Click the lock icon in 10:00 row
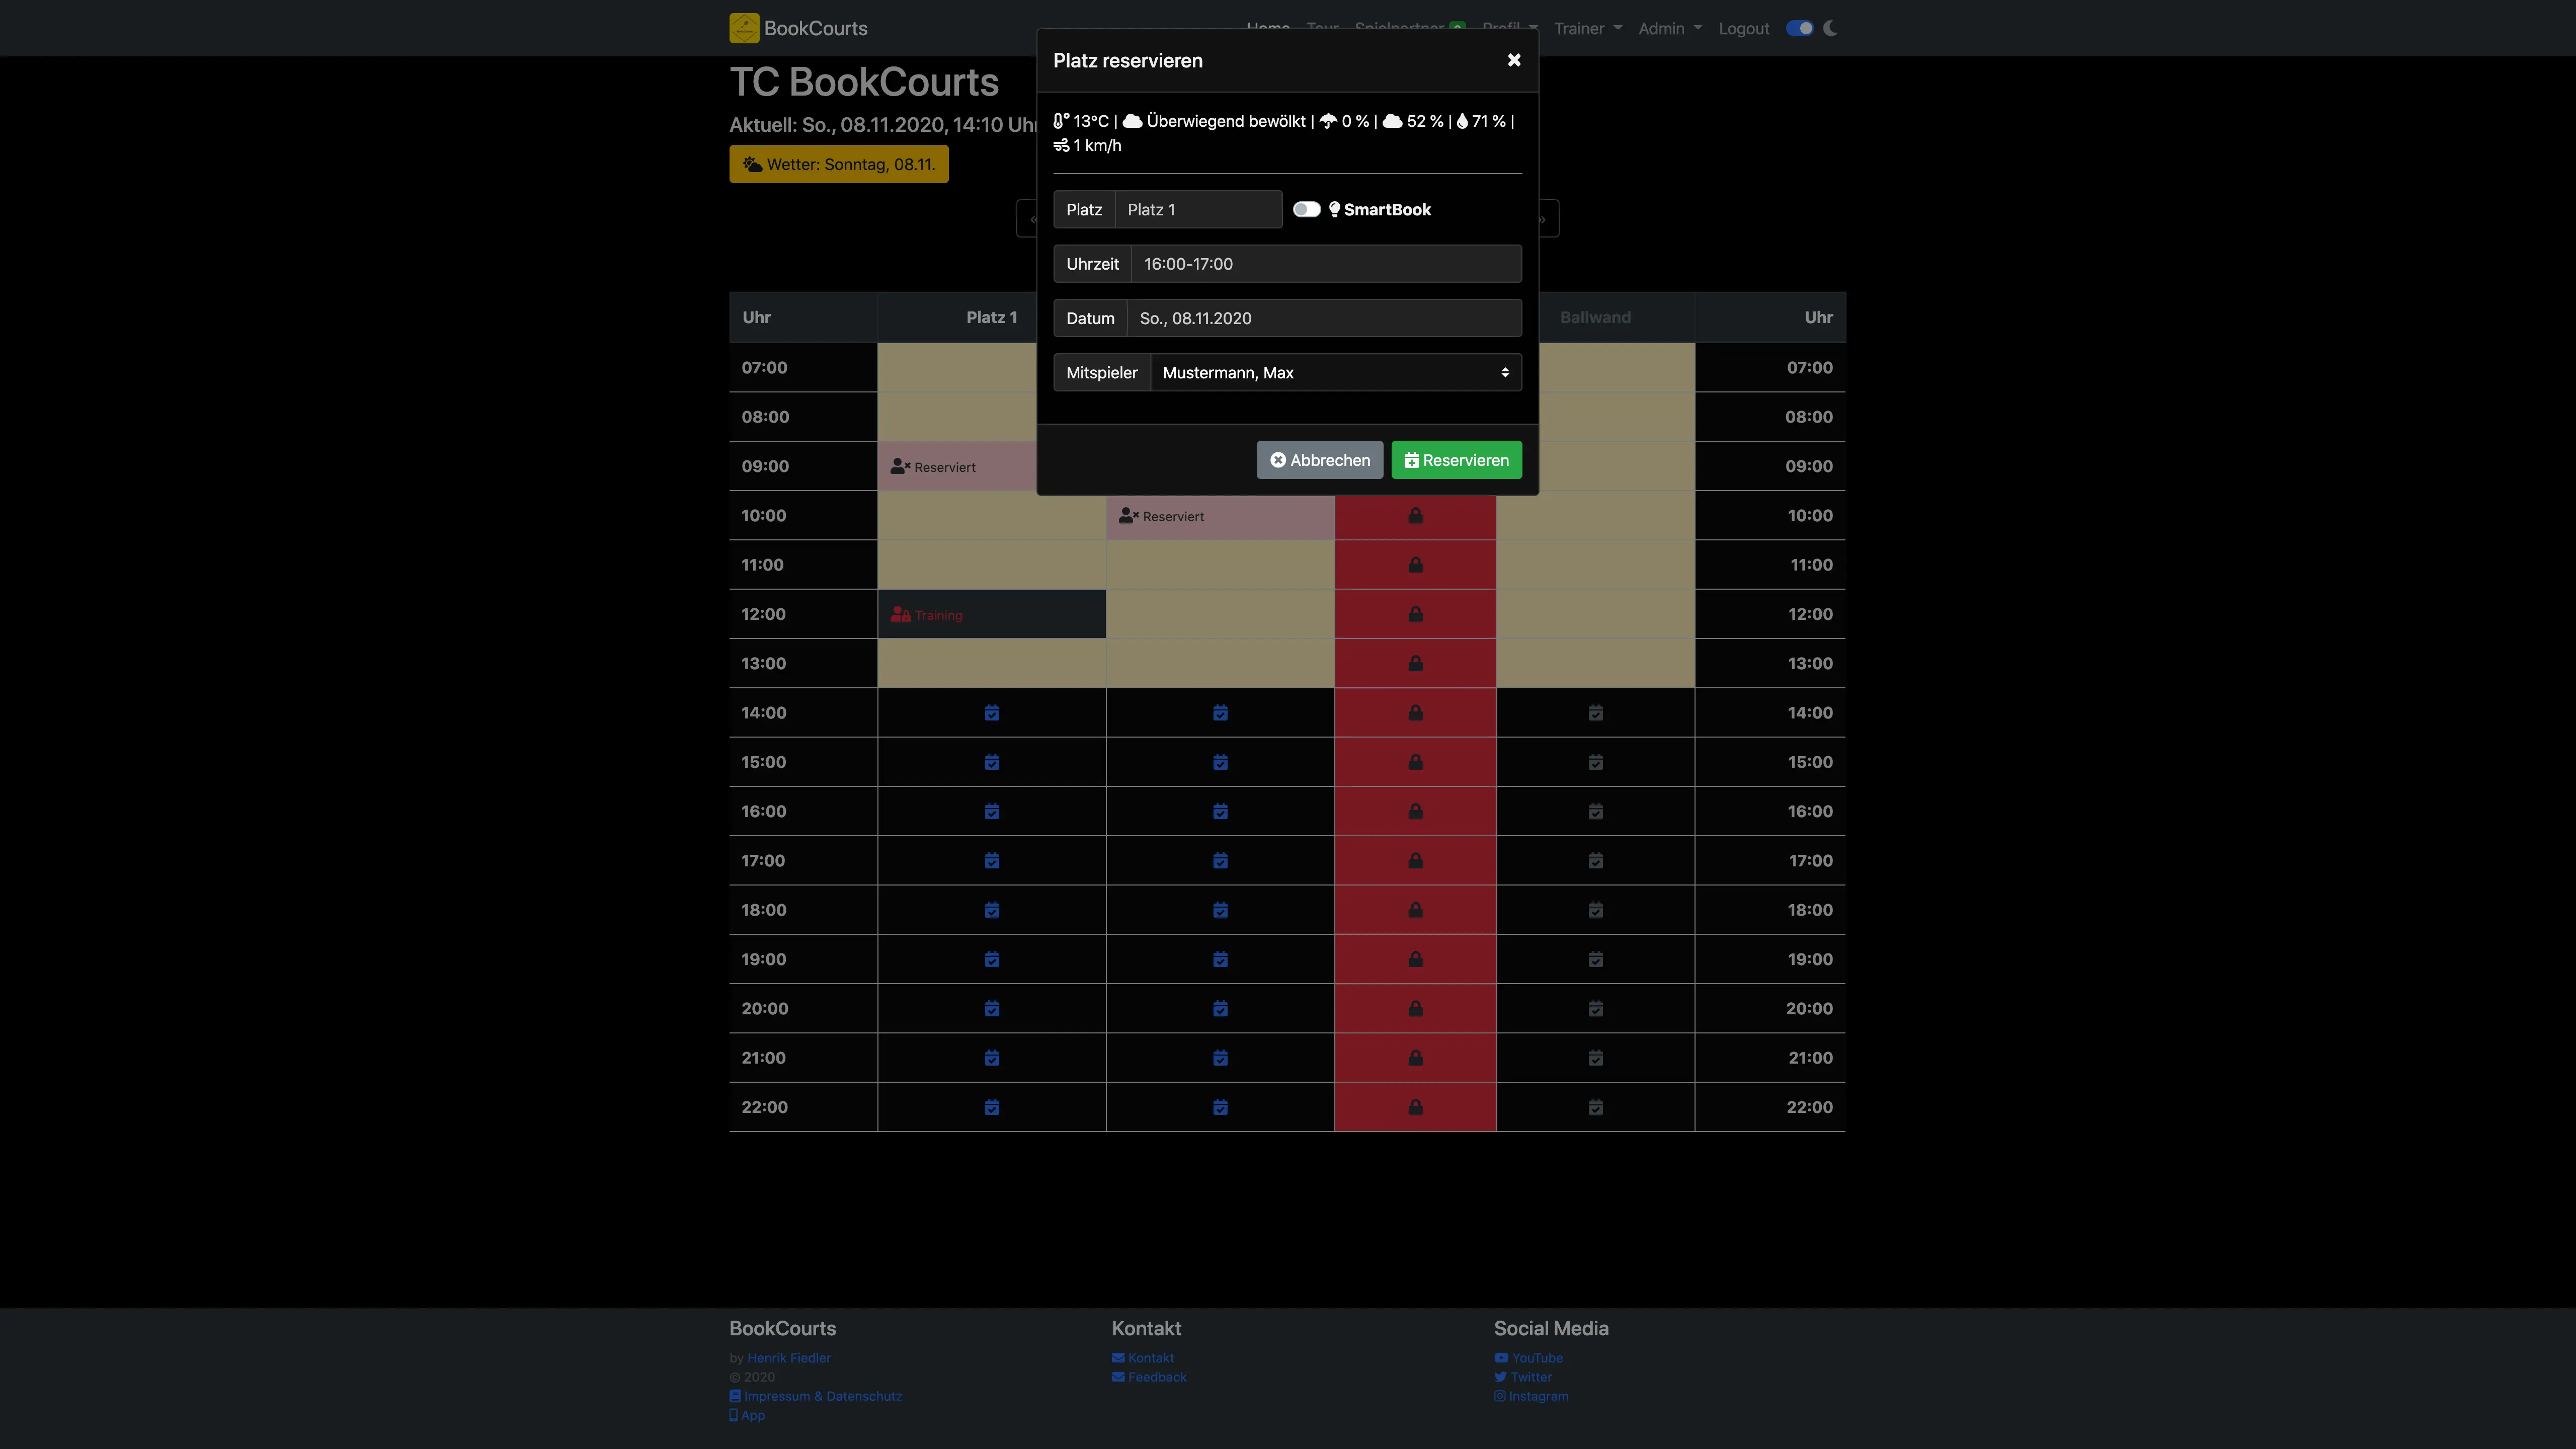Viewport: 2576px width, 1449px height. tap(1415, 515)
